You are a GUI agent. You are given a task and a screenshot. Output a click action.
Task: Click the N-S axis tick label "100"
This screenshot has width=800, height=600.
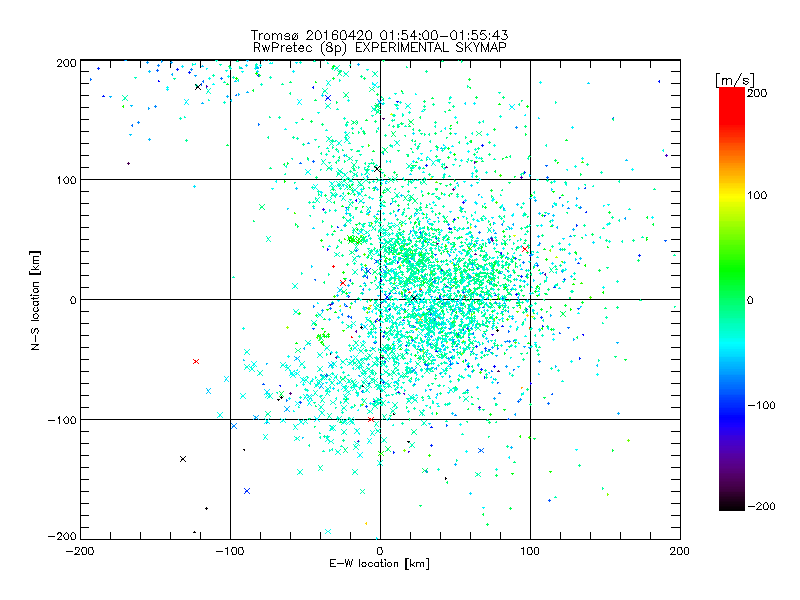(x=66, y=180)
